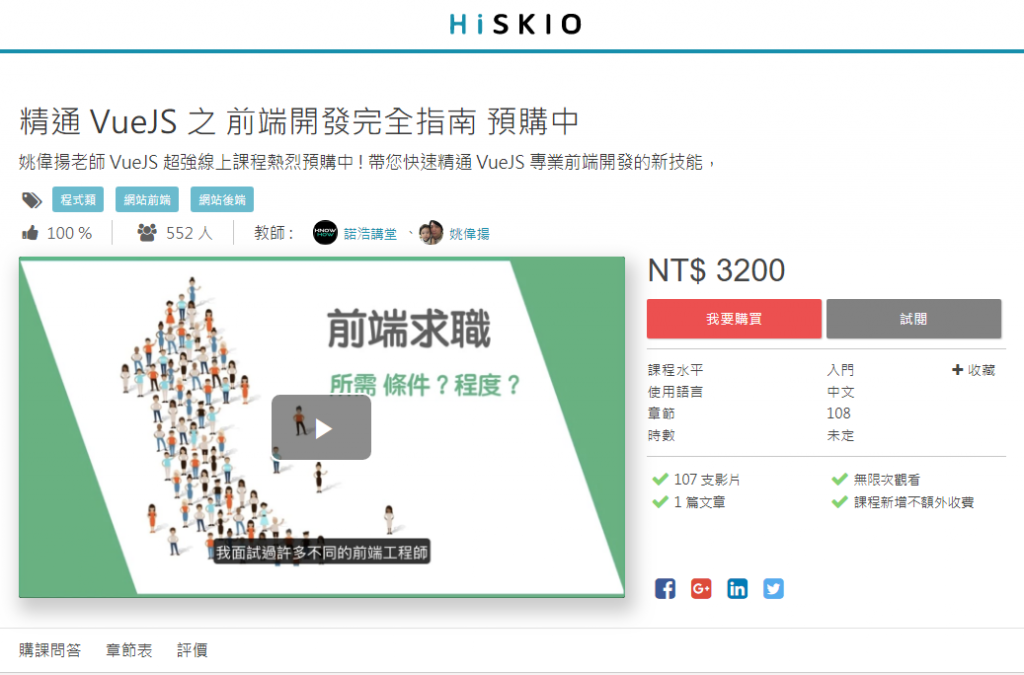Viewport: 1024px width, 675px height.
Task: Open the 諾浩講堂 teacher link
Action: coord(370,234)
